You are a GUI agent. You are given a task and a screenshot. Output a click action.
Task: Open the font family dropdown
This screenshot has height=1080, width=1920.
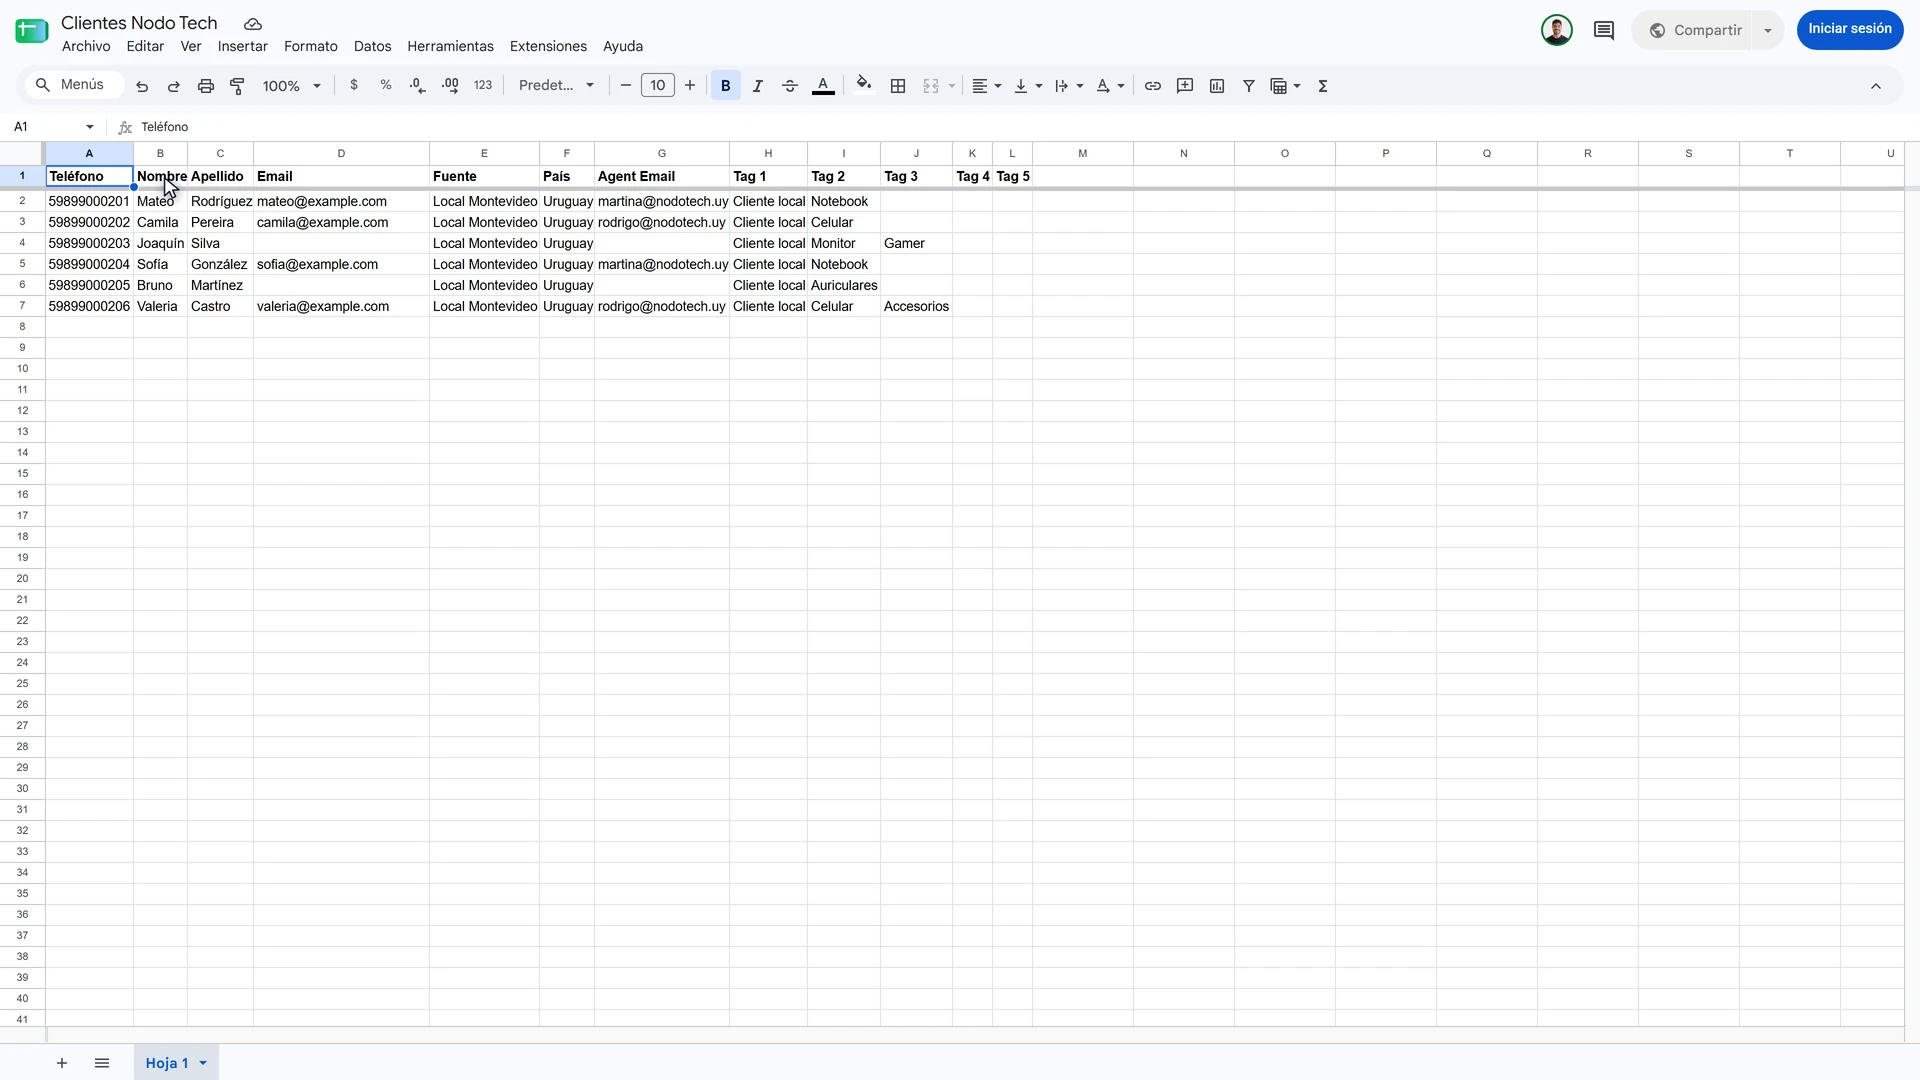(x=556, y=86)
